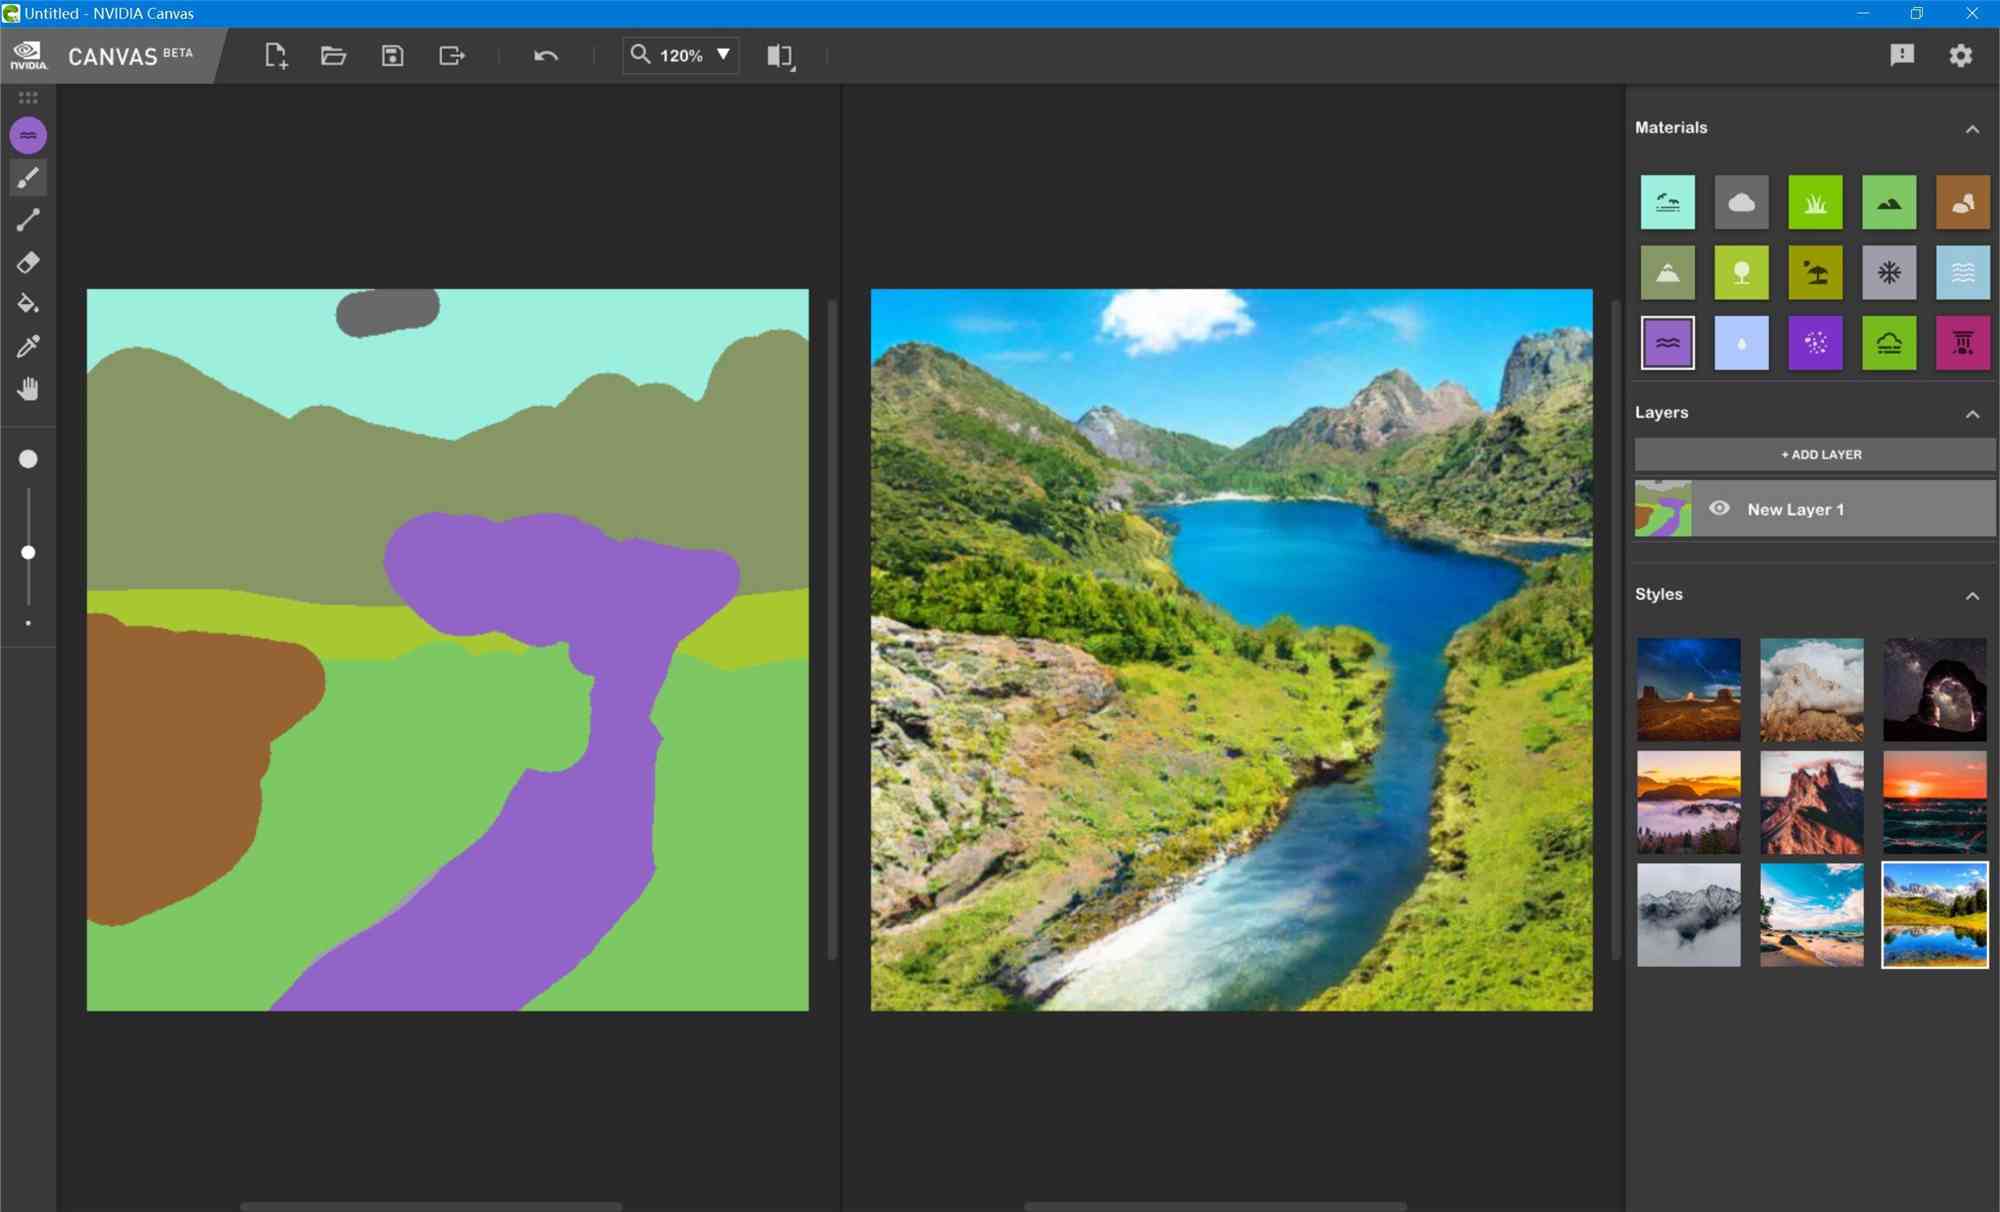This screenshot has height=1212, width=2000.
Task: Click the Grass material icon
Action: click(x=1814, y=202)
